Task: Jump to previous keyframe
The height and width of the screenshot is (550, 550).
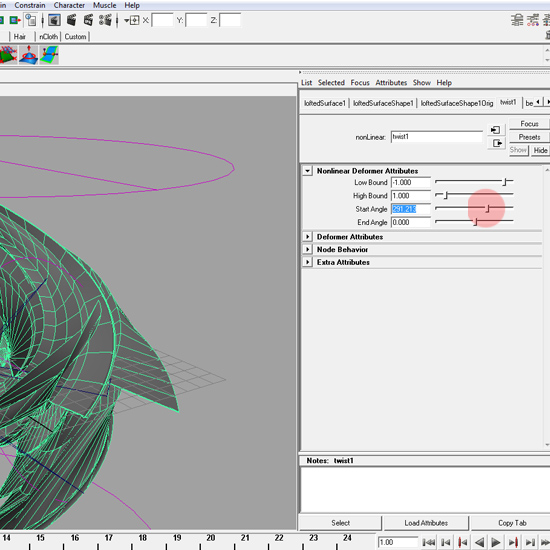Action: pyautogui.click(x=463, y=542)
